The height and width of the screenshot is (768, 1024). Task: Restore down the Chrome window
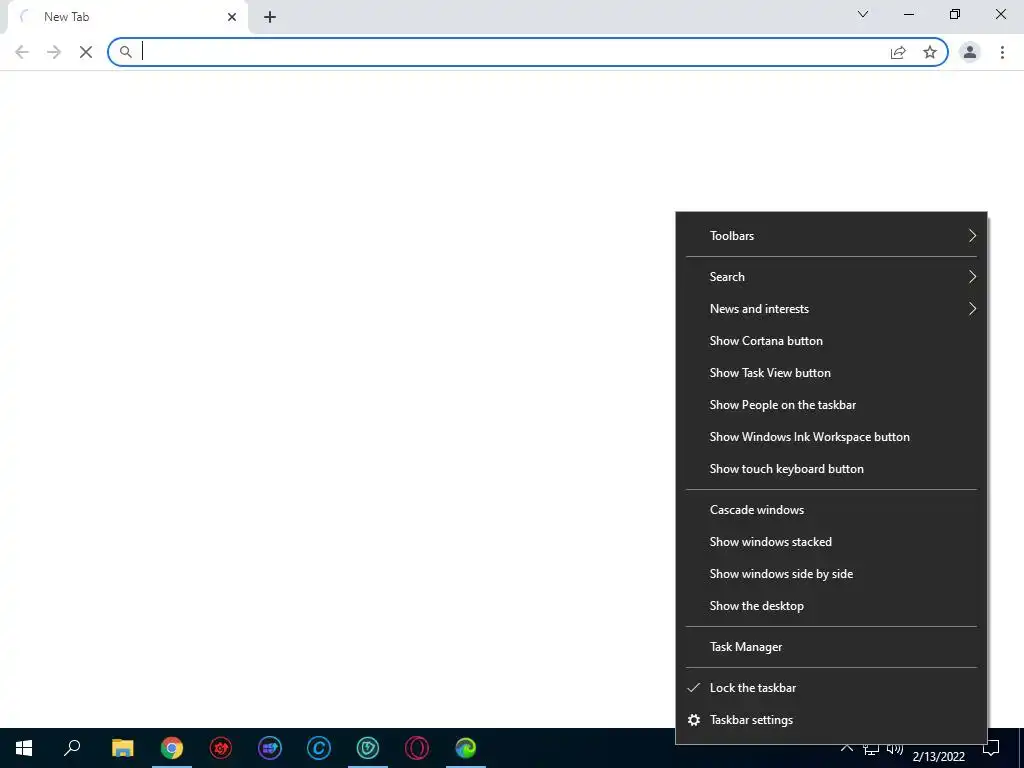point(954,14)
